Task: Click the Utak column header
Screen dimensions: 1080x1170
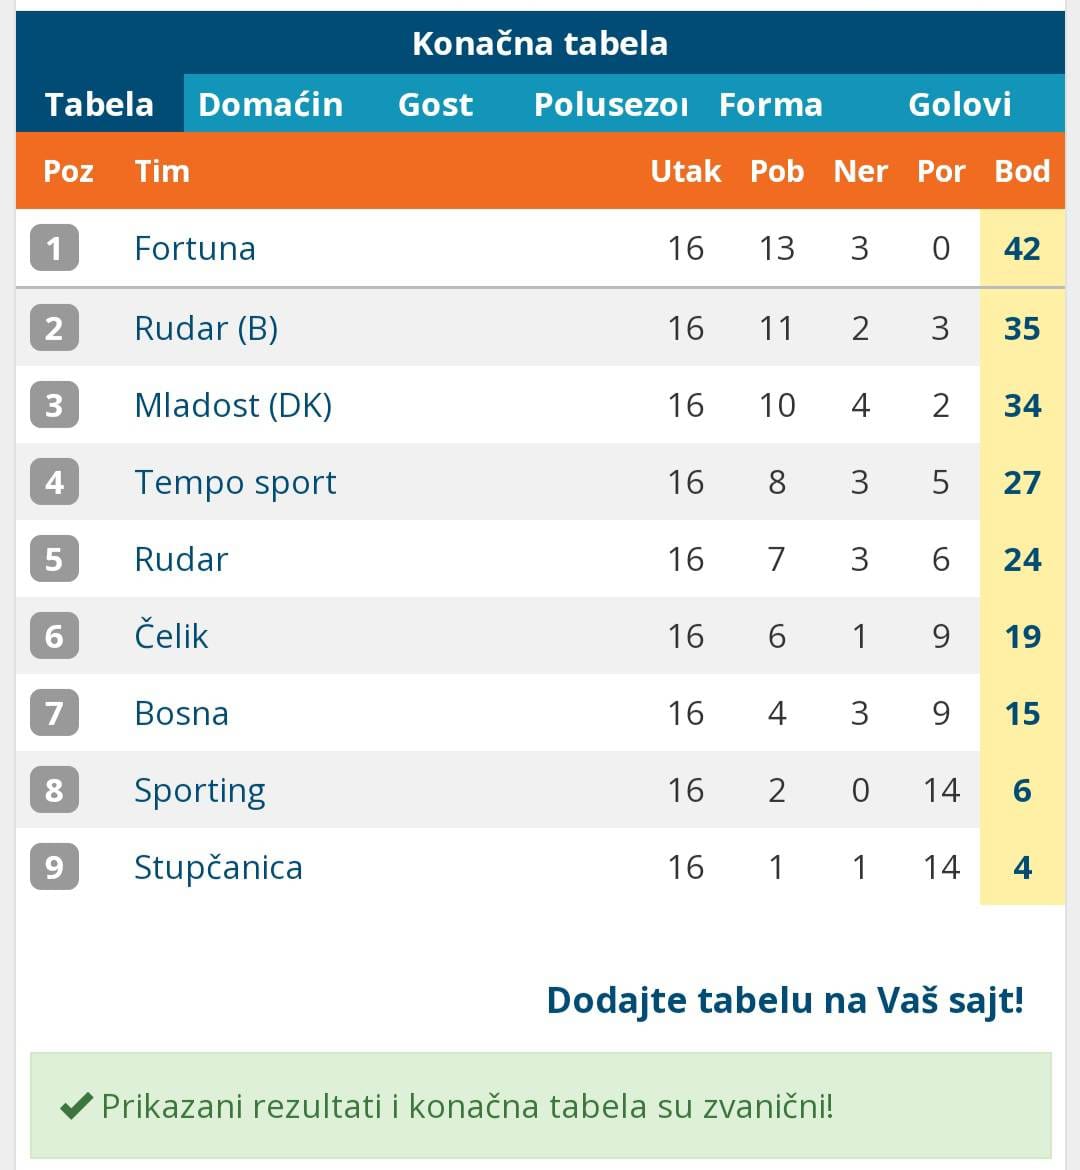Action: [x=685, y=171]
